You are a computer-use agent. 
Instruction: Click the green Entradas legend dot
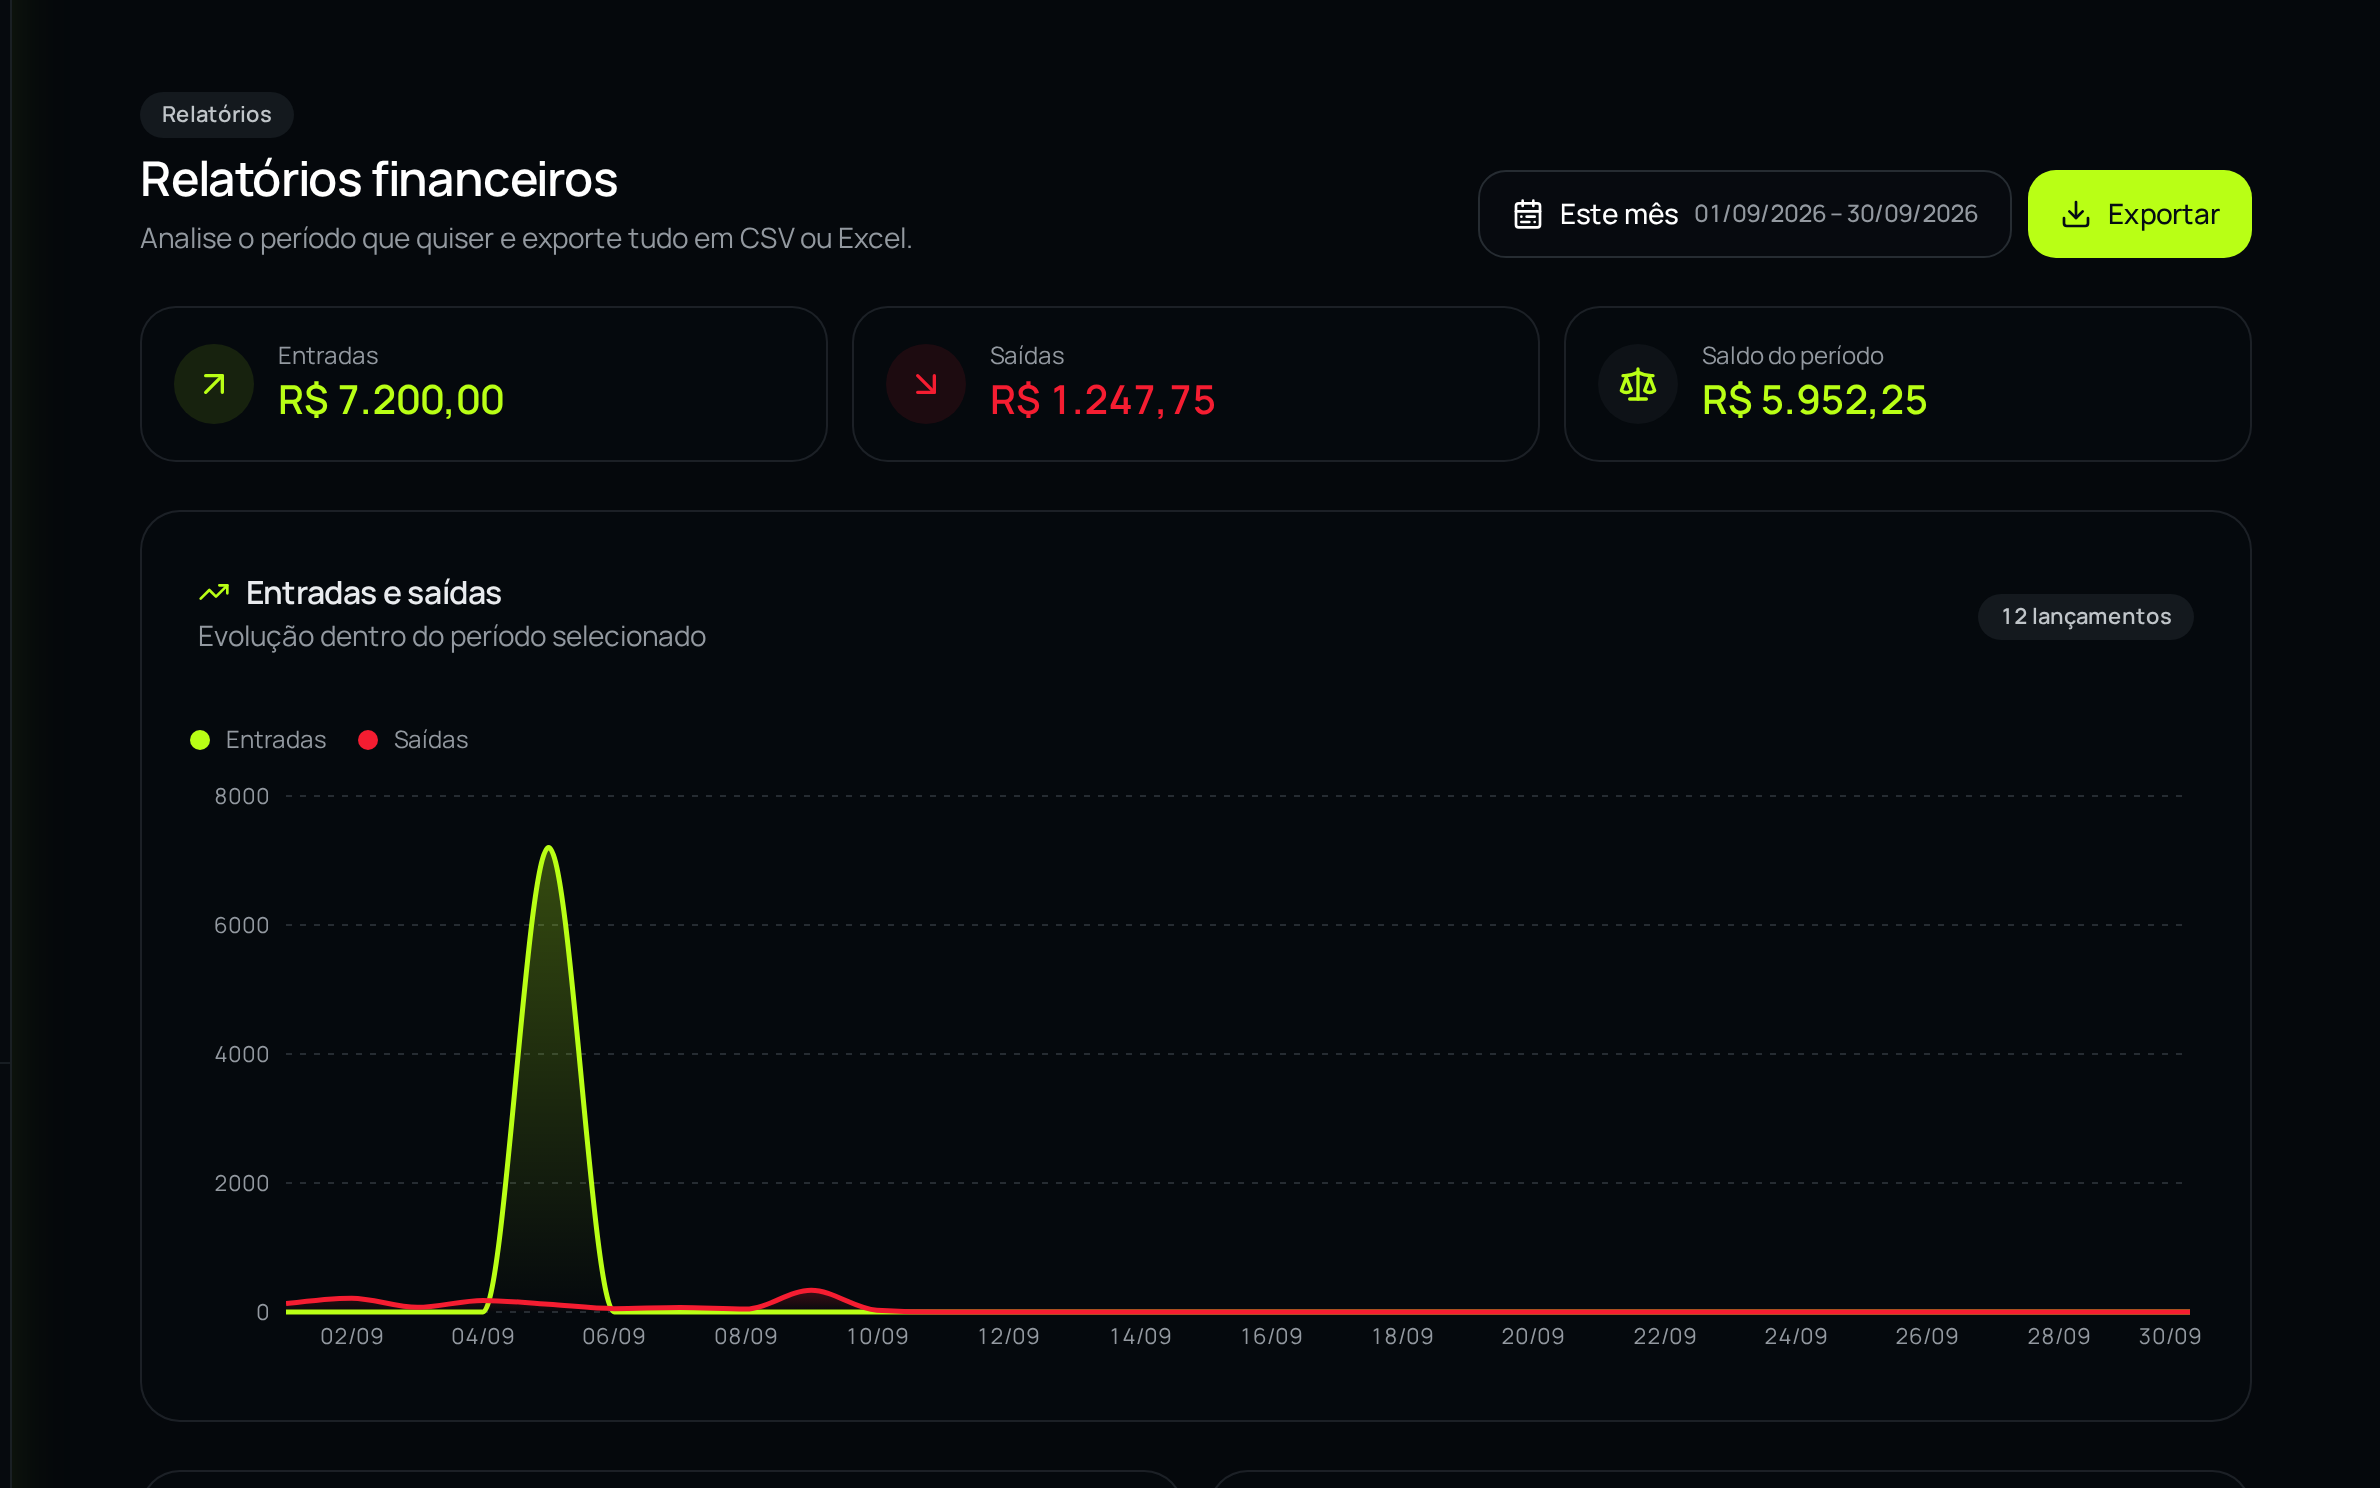click(x=200, y=740)
